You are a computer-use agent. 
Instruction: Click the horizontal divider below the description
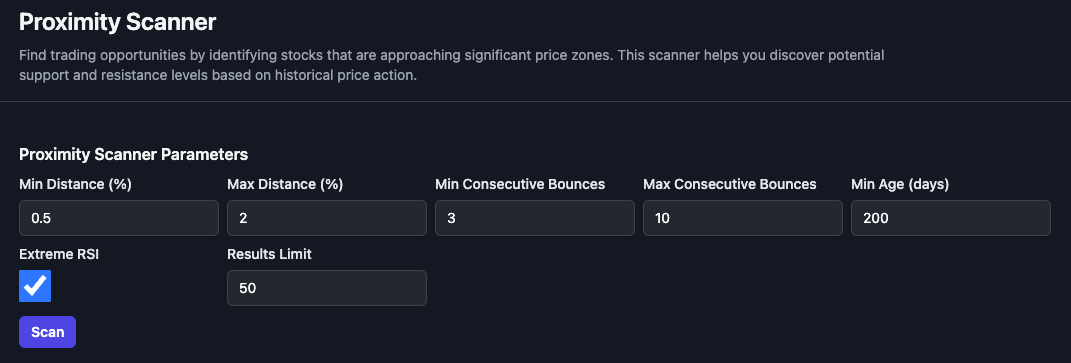[536, 101]
